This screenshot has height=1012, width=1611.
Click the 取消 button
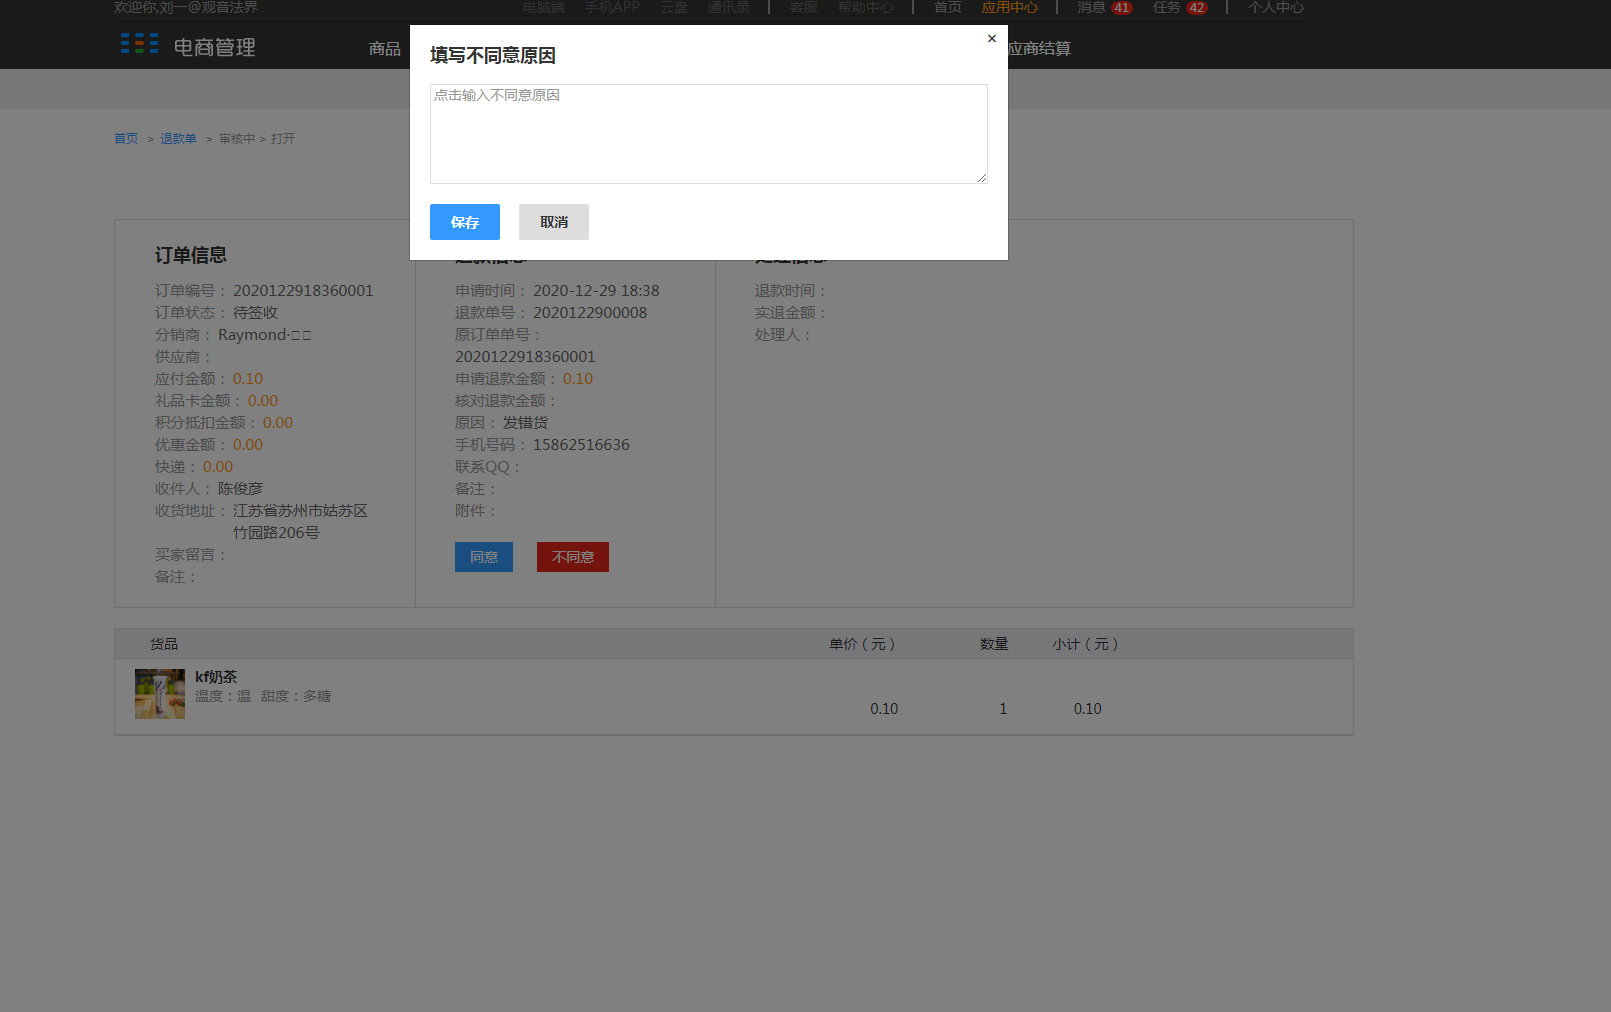tap(554, 222)
